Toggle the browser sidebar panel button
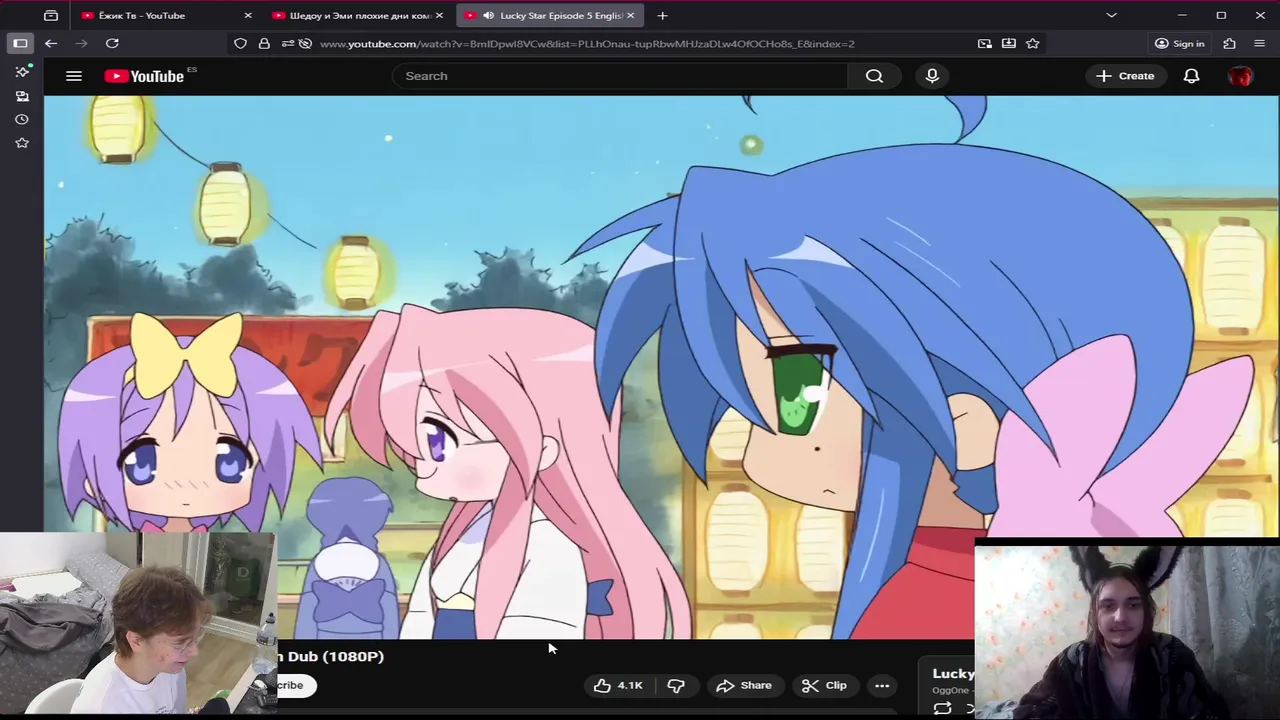 20,43
